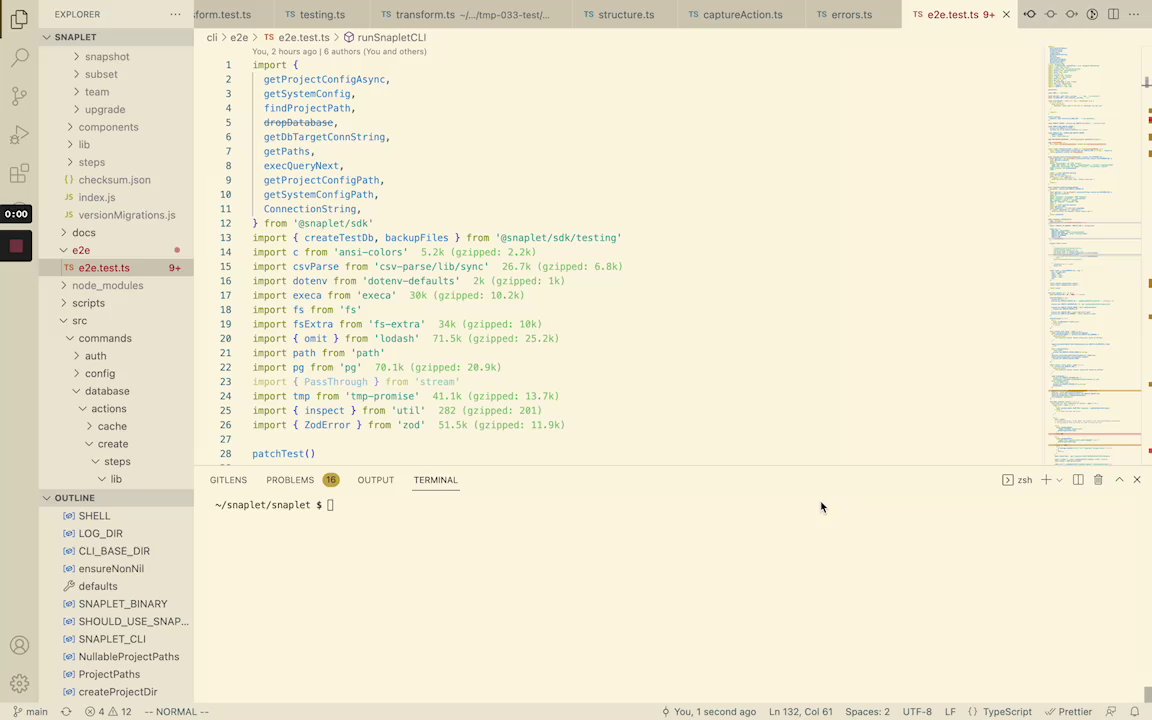Click Spaces: 2 indentation setting
1152x720 pixels.
867,711
